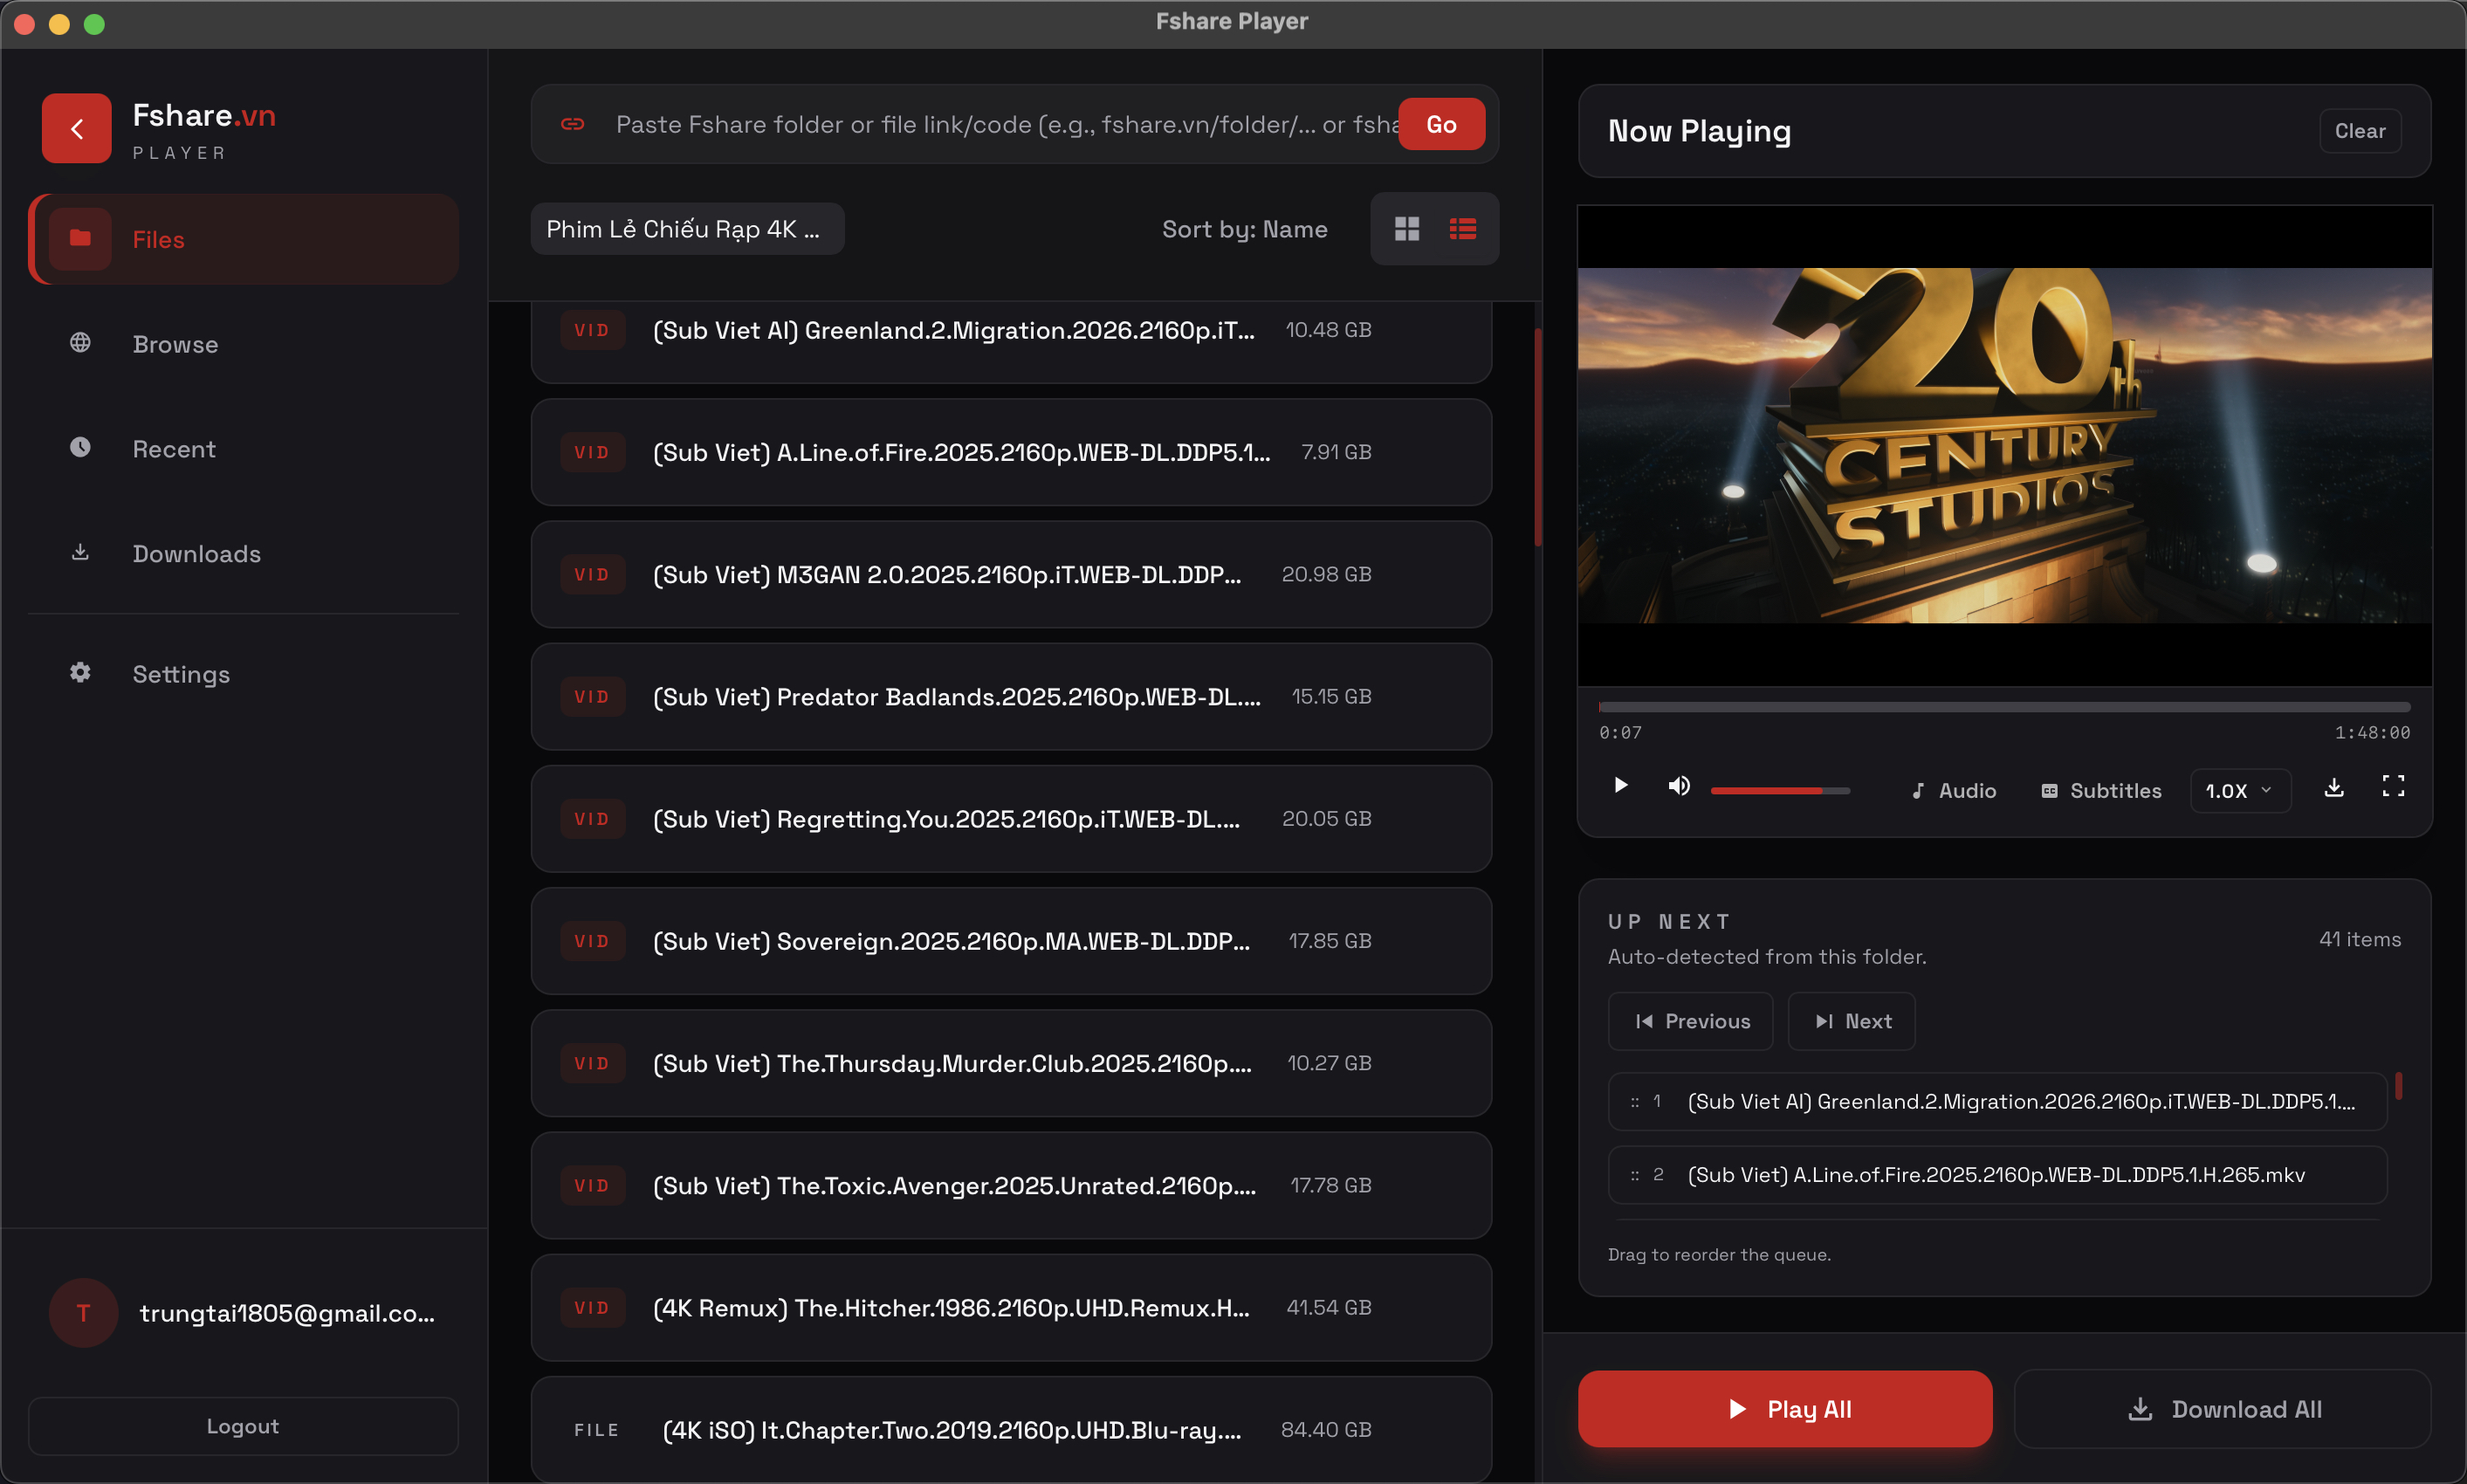Image resolution: width=2467 pixels, height=1484 pixels.
Task: Change sorting via Sort by: Name
Action: click(1245, 229)
